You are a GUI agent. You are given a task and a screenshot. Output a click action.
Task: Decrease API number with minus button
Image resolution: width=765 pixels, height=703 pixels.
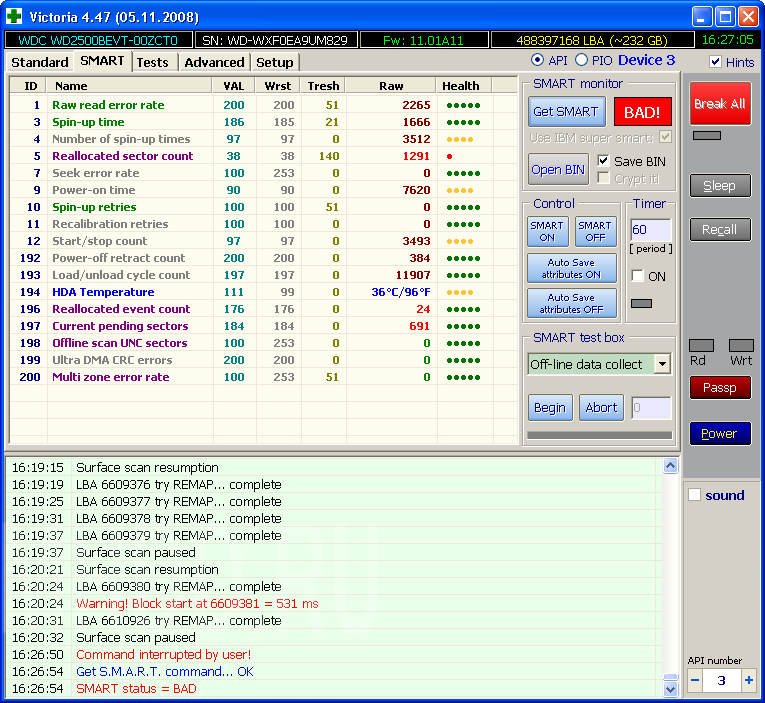click(696, 681)
